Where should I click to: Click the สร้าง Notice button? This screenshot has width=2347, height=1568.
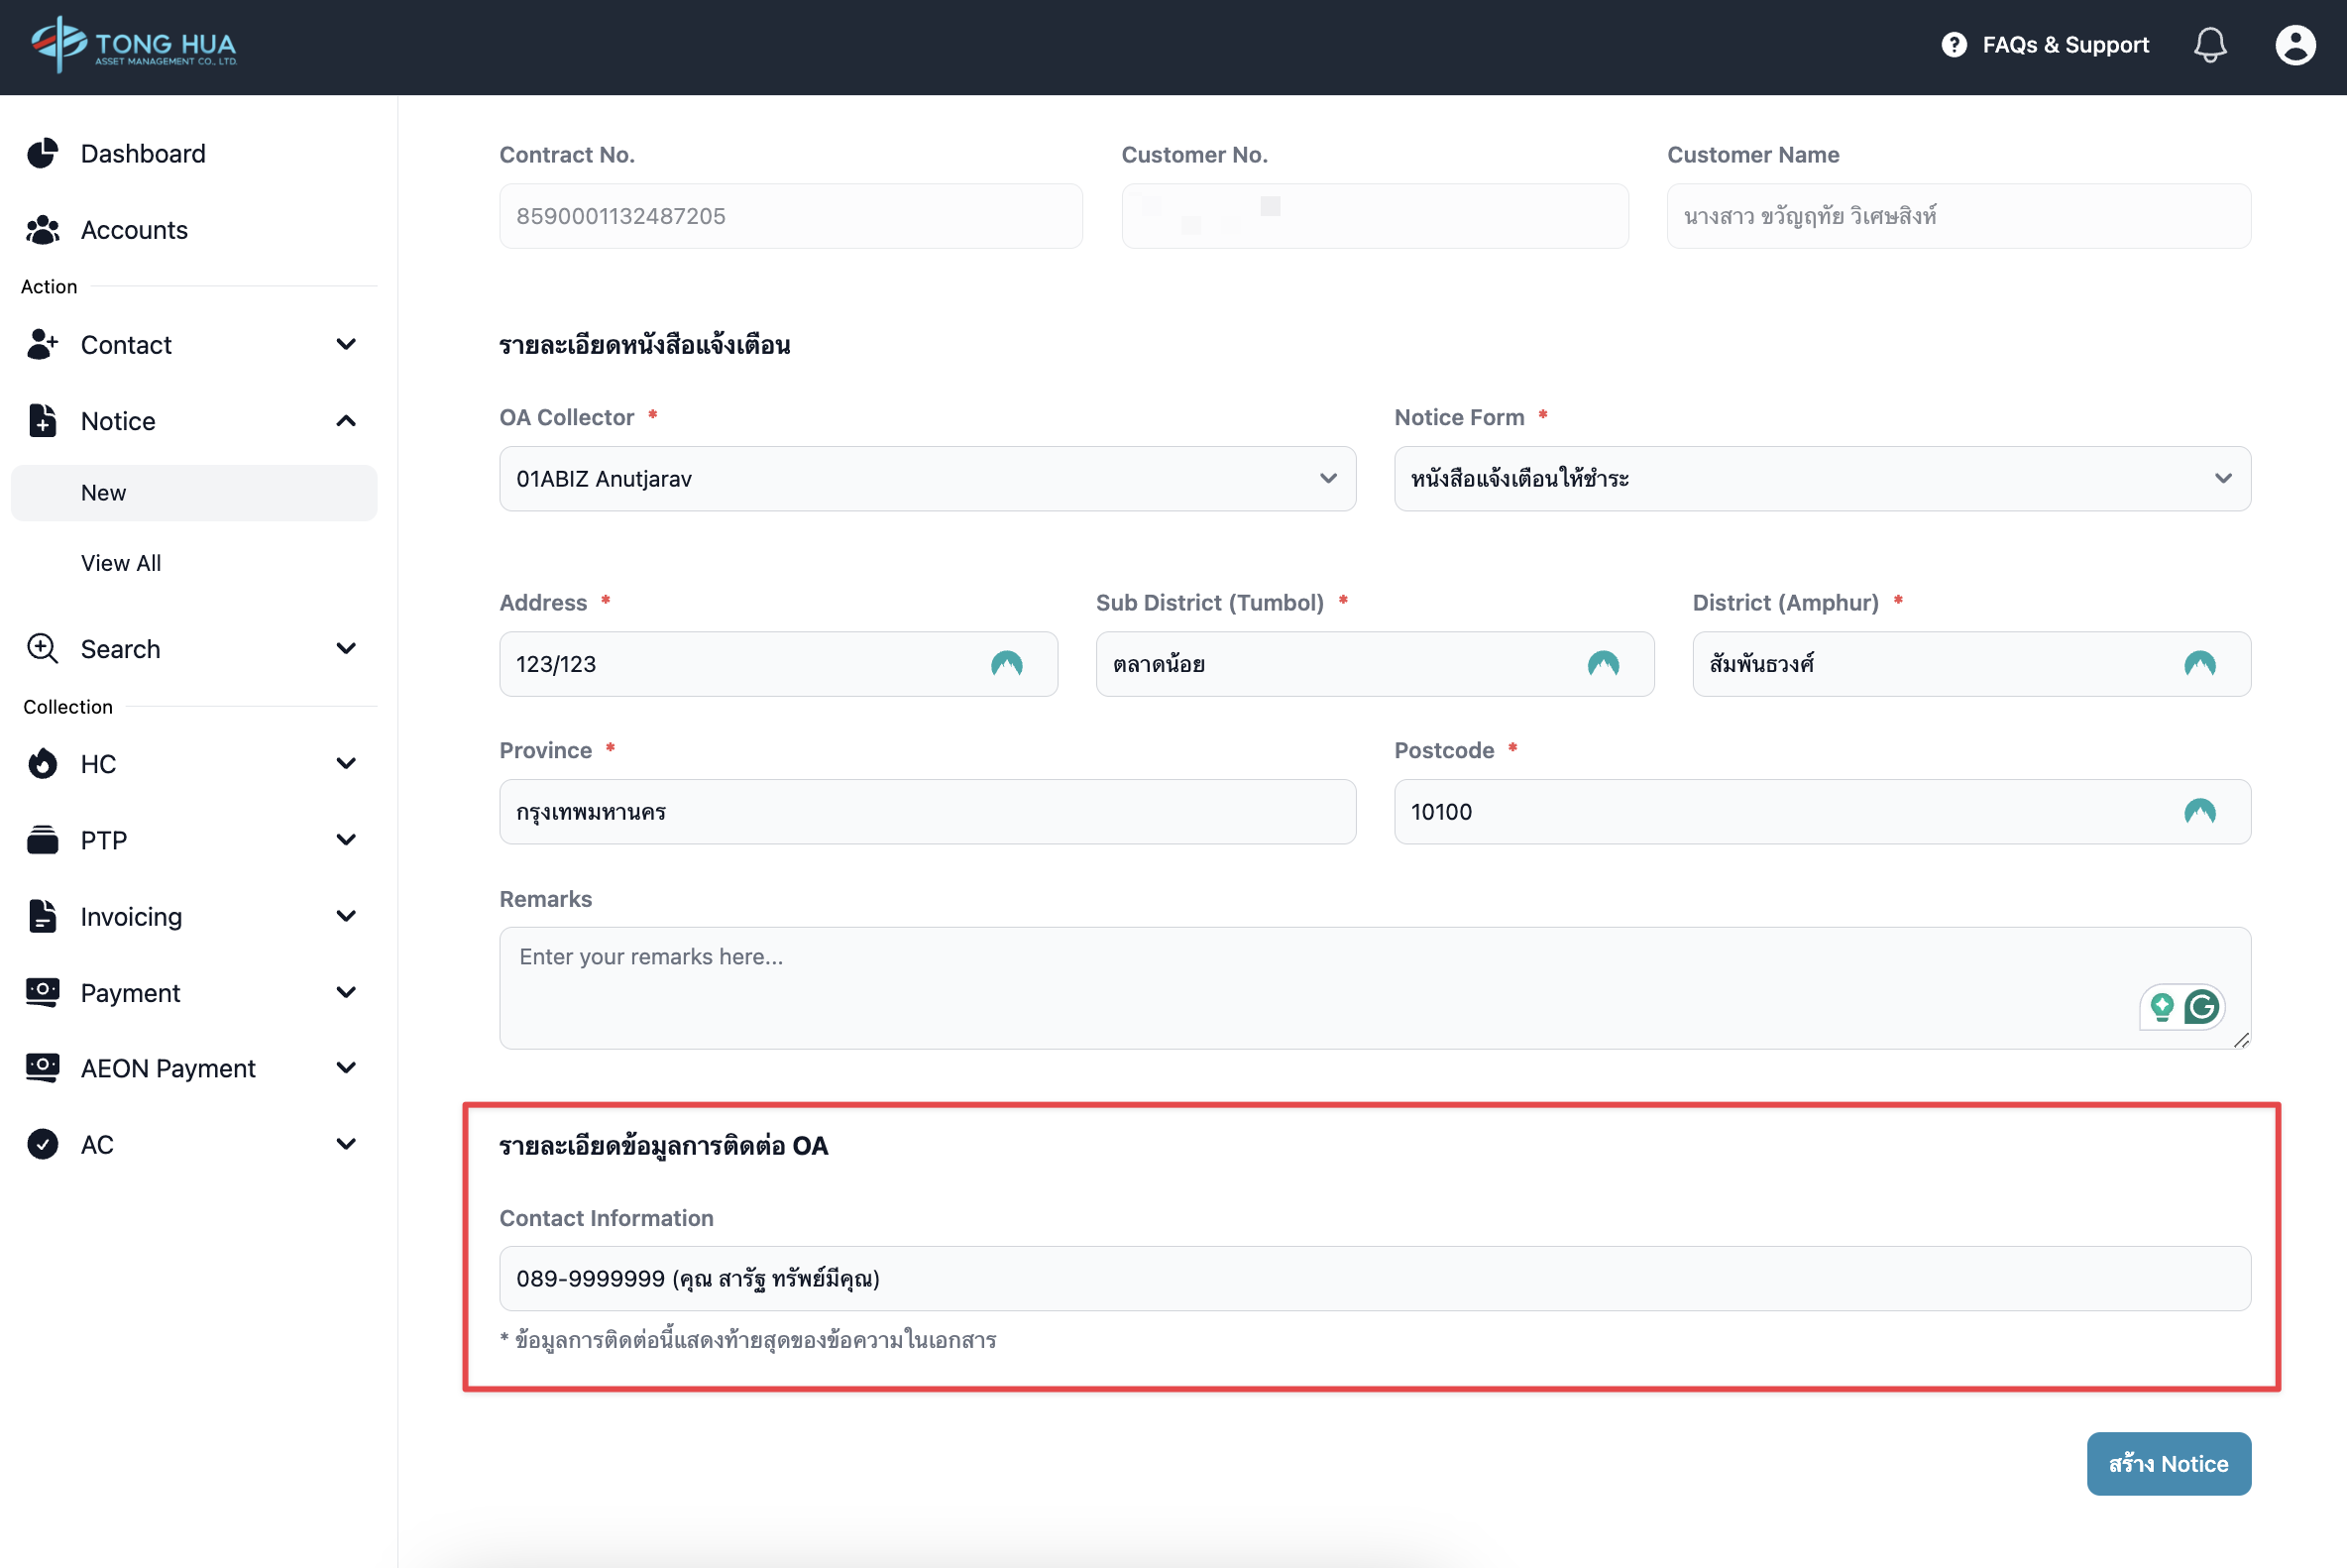coord(2167,1463)
